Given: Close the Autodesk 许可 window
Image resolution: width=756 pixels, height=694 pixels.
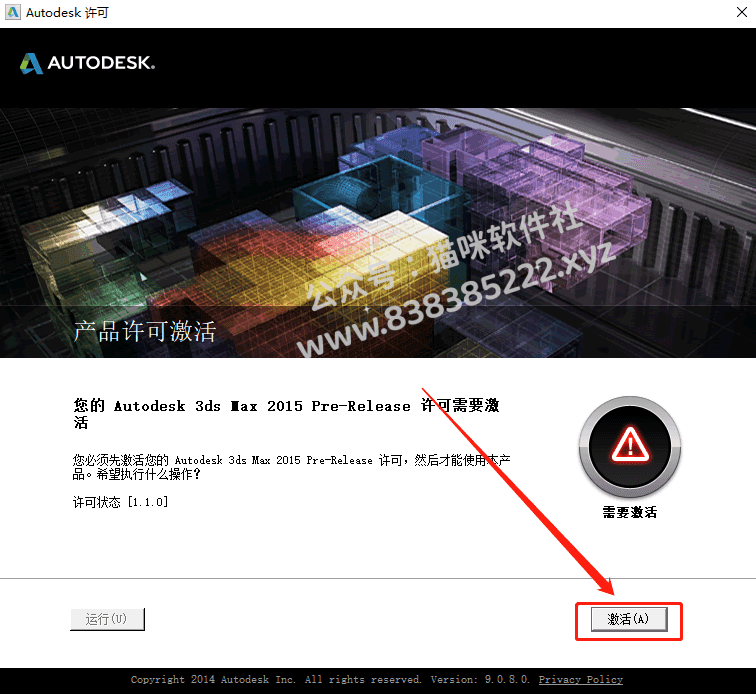Looking at the screenshot, I should [742, 12].
